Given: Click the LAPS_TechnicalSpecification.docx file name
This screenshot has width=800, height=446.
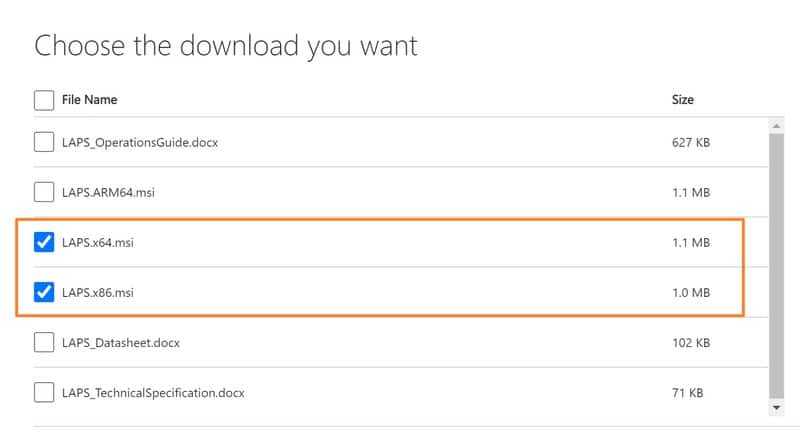Looking at the screenshot, I should pos(153,393).
